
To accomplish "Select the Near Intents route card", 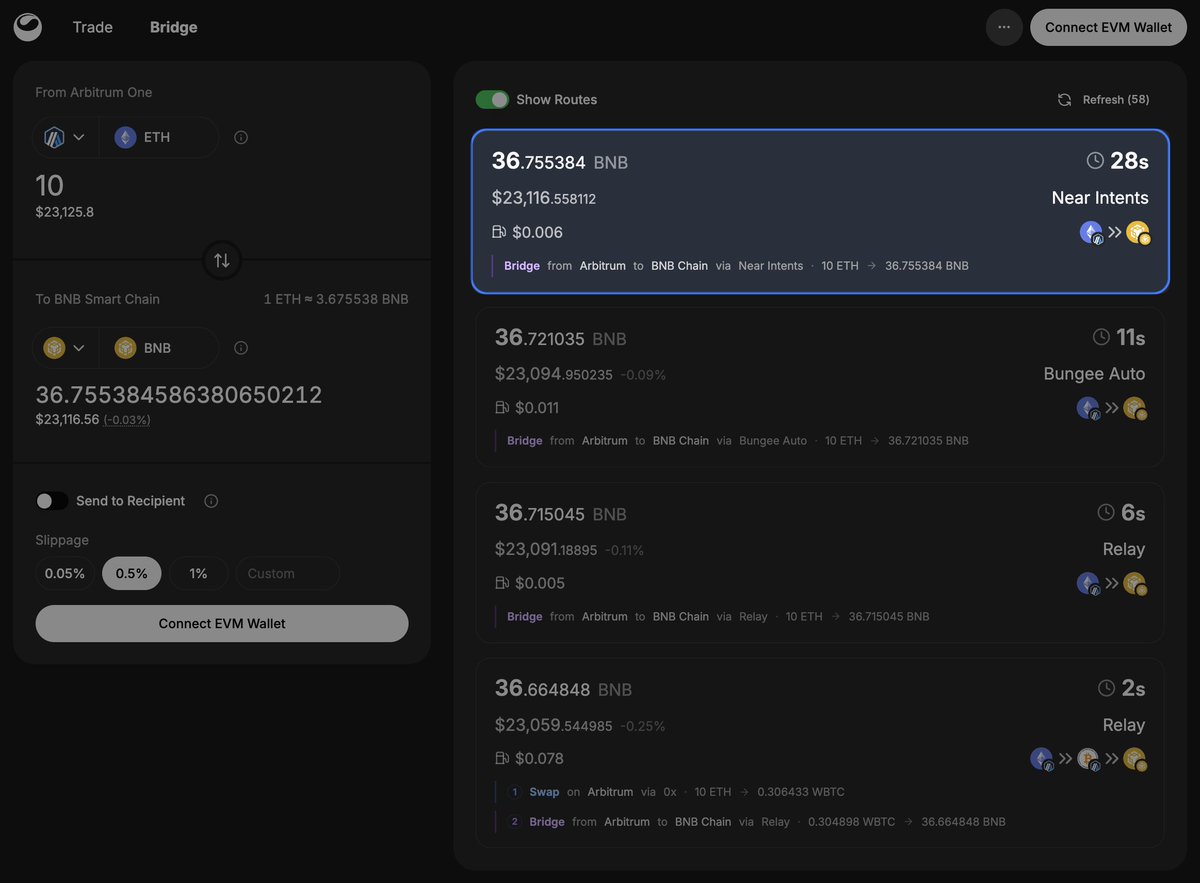I will click(820, 211).
